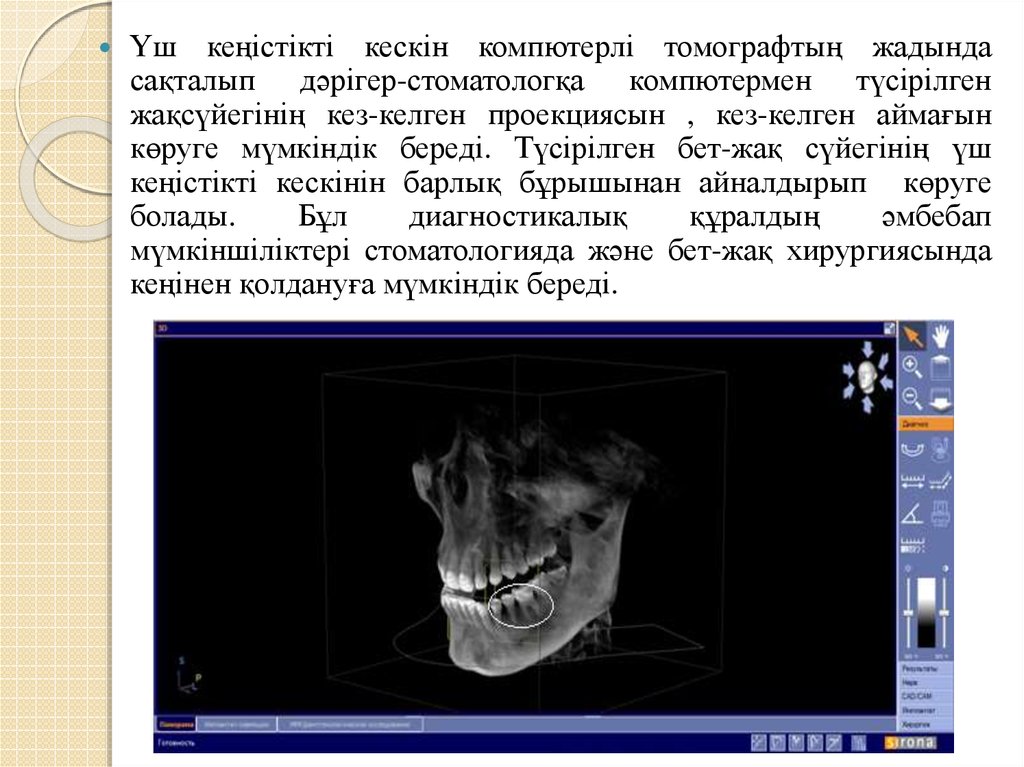Switch to the second bottom workspace tab
The height and width of the screenshot is (767, 1024).
coord(236,725)
